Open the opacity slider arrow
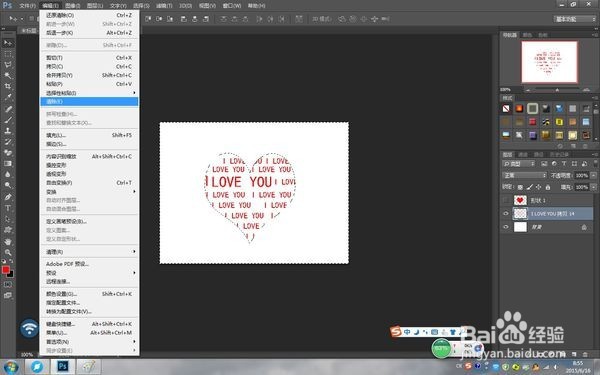Image resolution: width=600 pixels, height=375 pixels. (592, 175)
